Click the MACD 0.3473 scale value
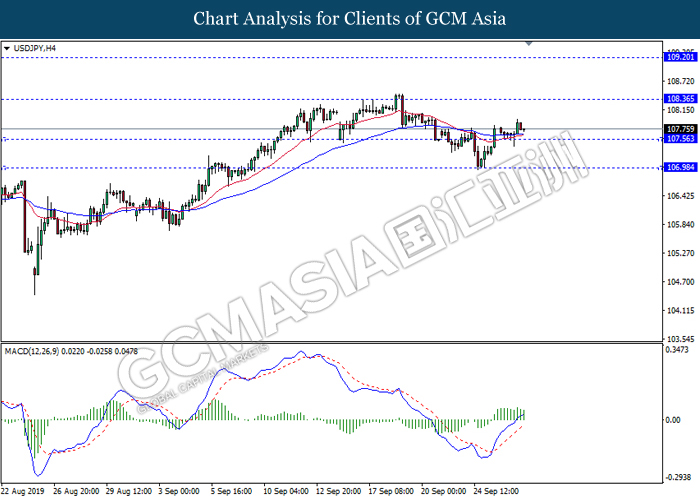The width and height of the screenshot is (700, 500). 677,350
